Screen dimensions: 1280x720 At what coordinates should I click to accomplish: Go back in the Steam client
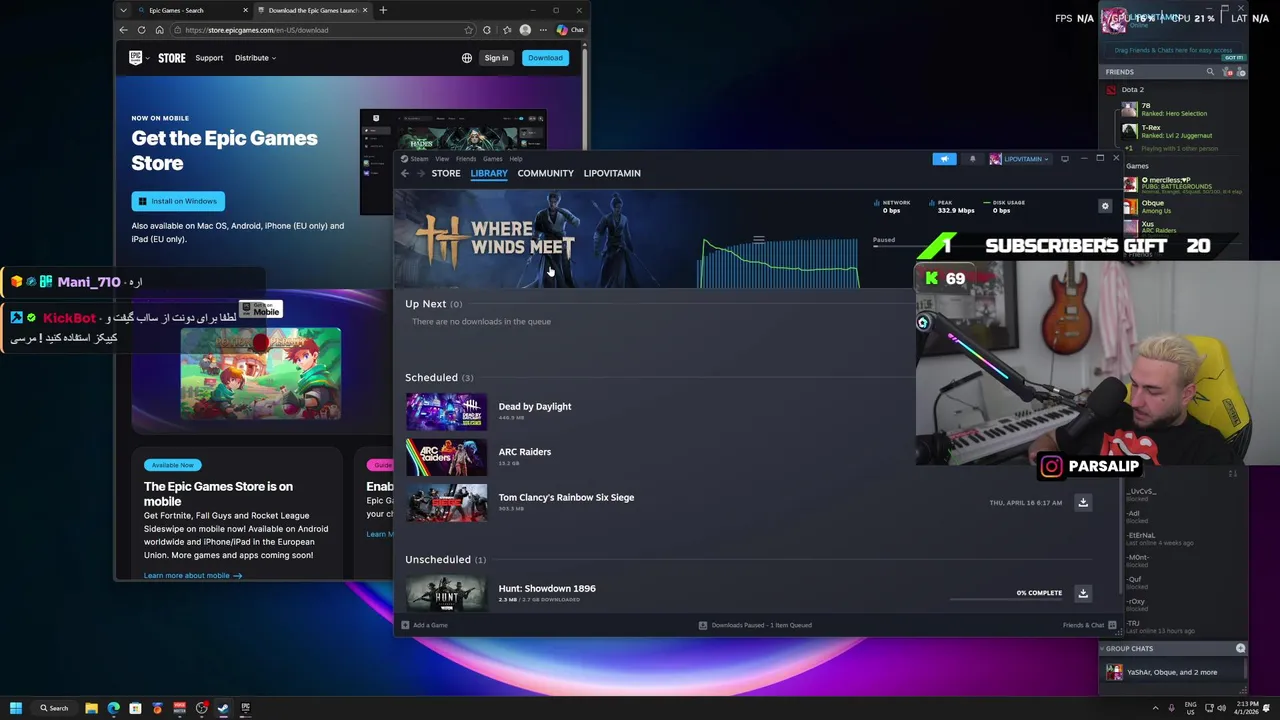point(405,173)
